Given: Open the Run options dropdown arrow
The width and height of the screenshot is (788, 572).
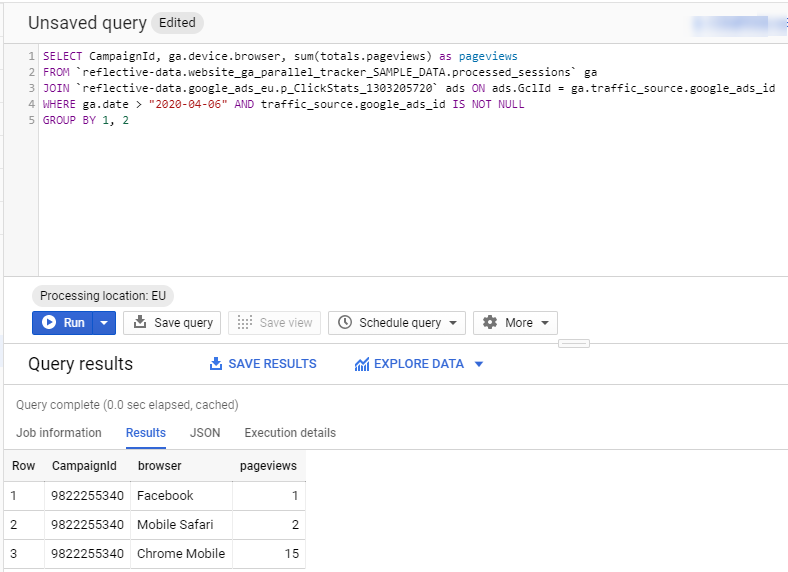Looking at the screenshot, I should click(104, 323).
